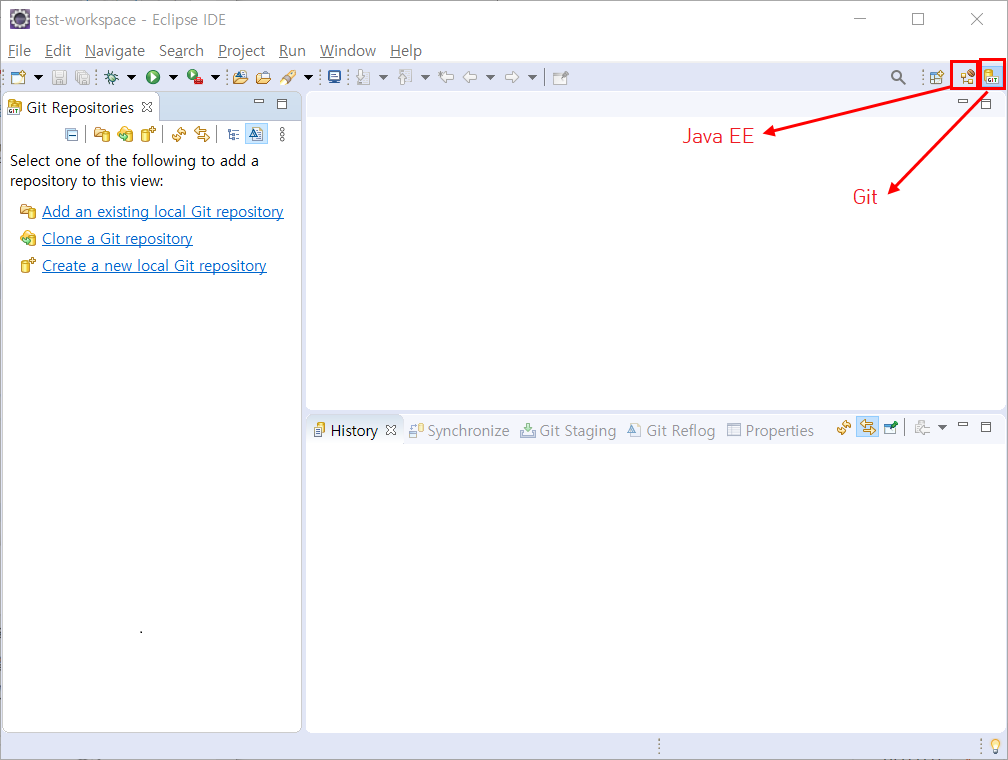Click Clone repository toolbar icon
Screen dimensions: 1008x760
(125, 134)
